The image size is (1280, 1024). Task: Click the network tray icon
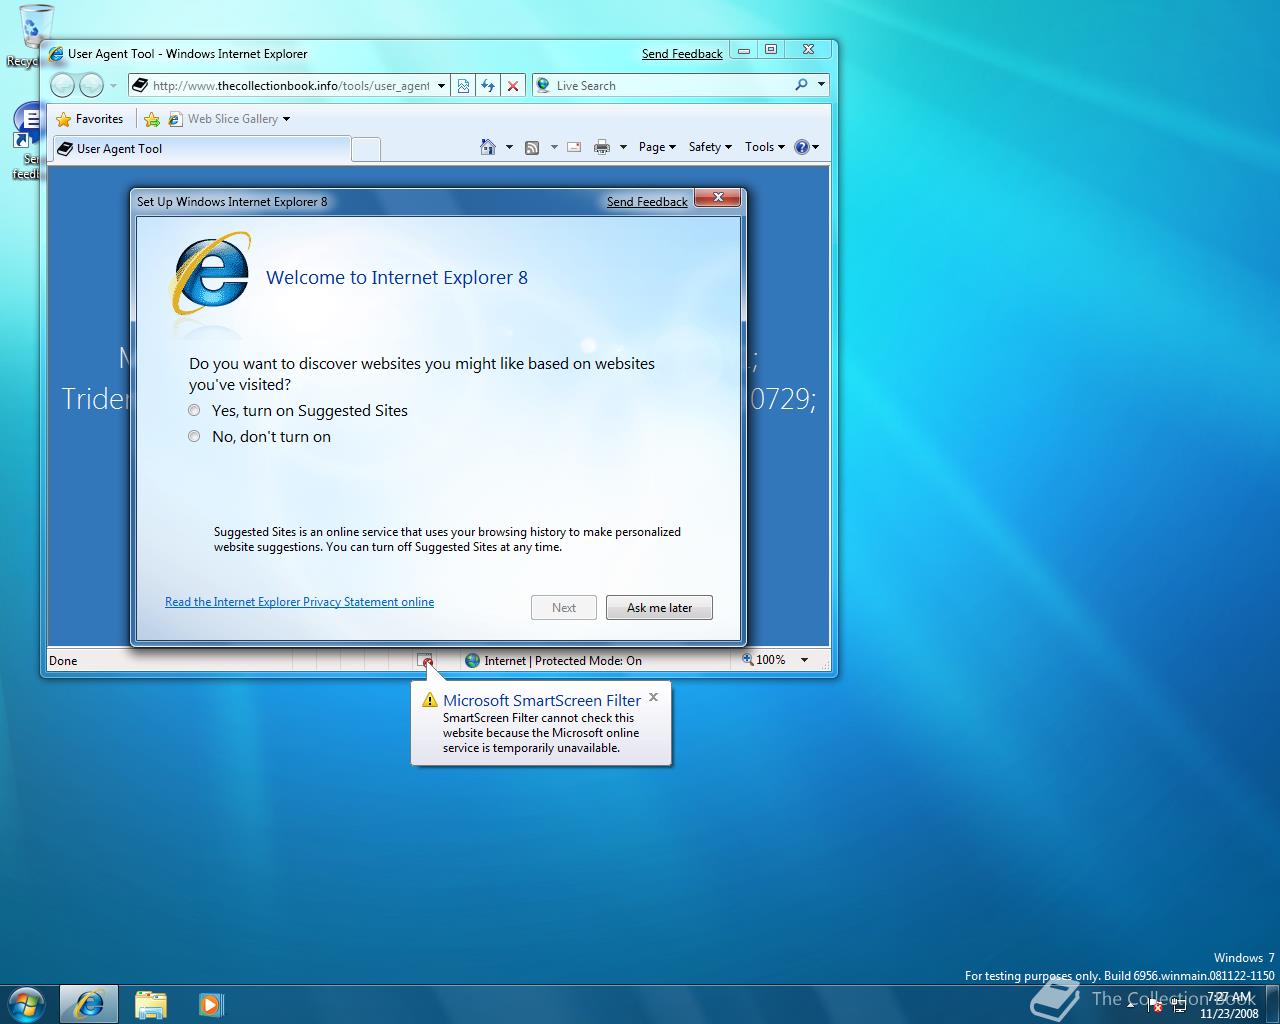coord(1179,1006)
